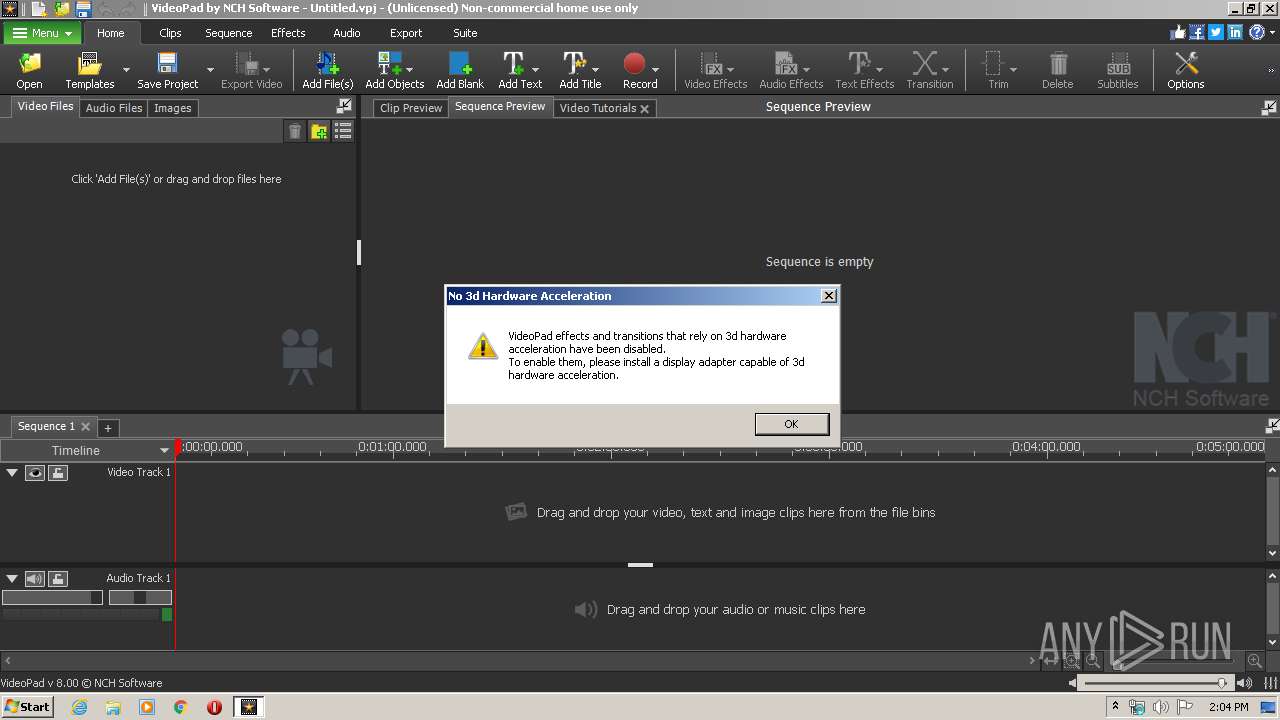The image size is (1280, 720).
Task: Open the Home ribbon tab
Action: point(110,33)
